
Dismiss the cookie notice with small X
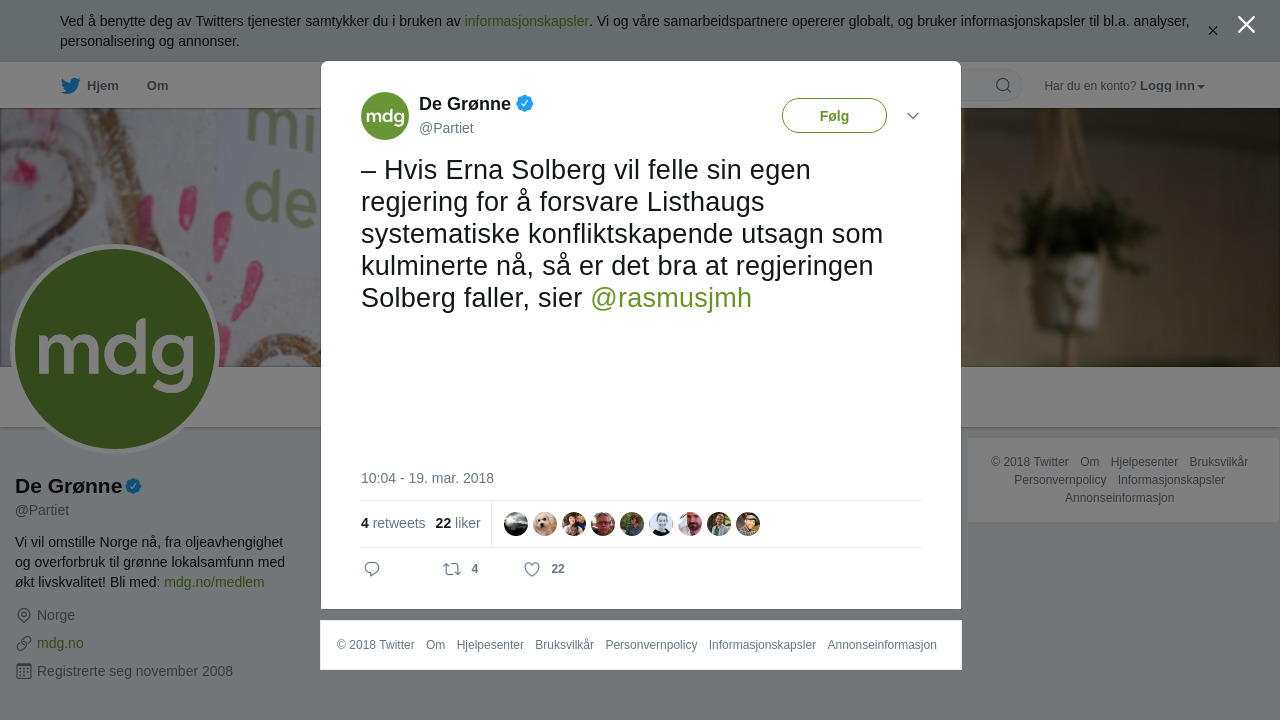1212,31
